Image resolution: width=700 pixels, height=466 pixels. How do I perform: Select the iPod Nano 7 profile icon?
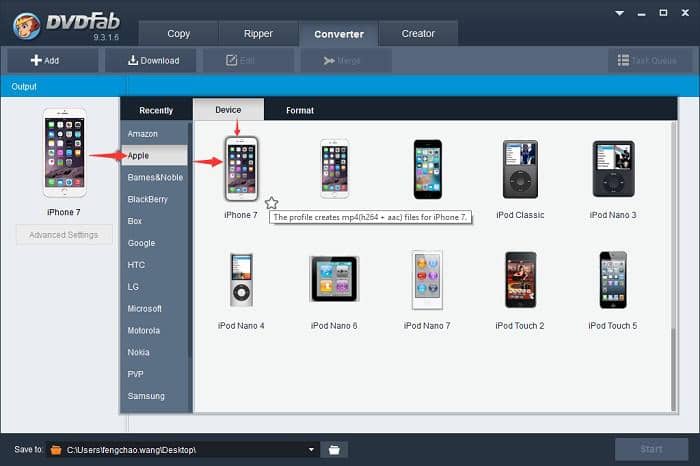[x=427, y=280]
